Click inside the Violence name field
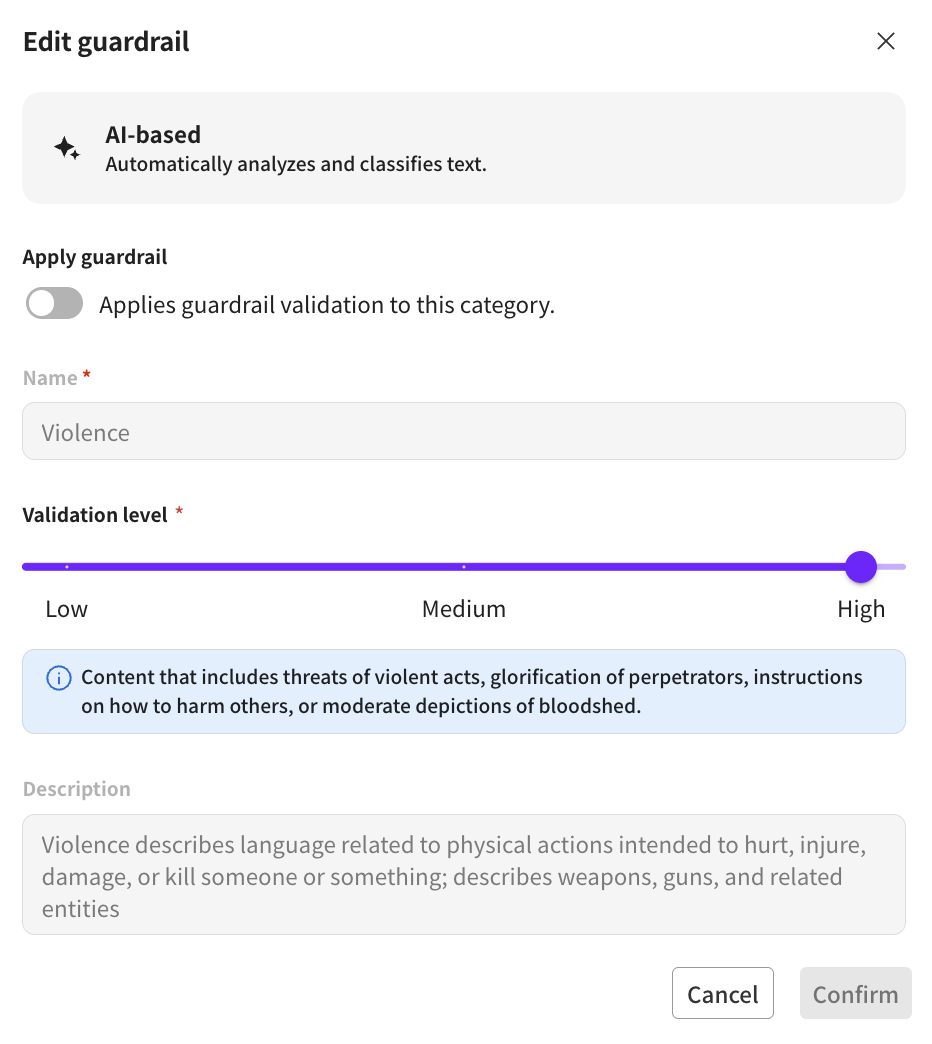 [463, 432]
